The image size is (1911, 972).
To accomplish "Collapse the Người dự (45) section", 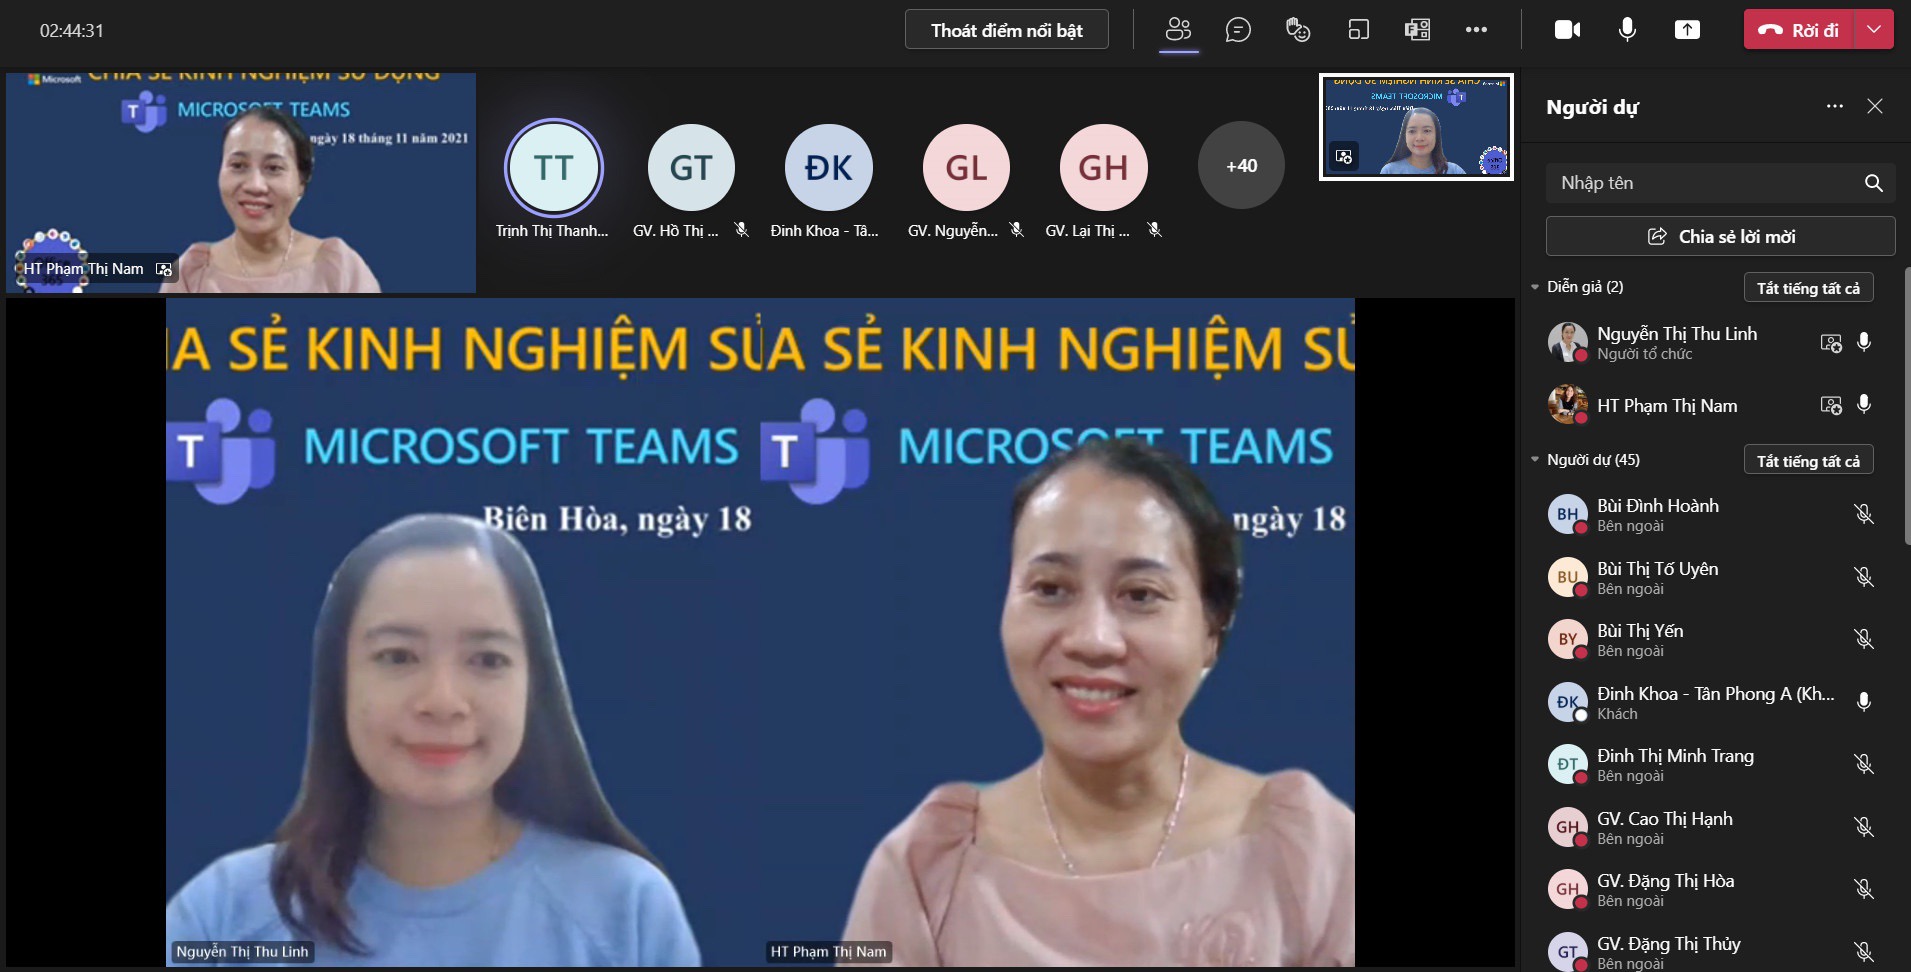I will pos(1535,460).
